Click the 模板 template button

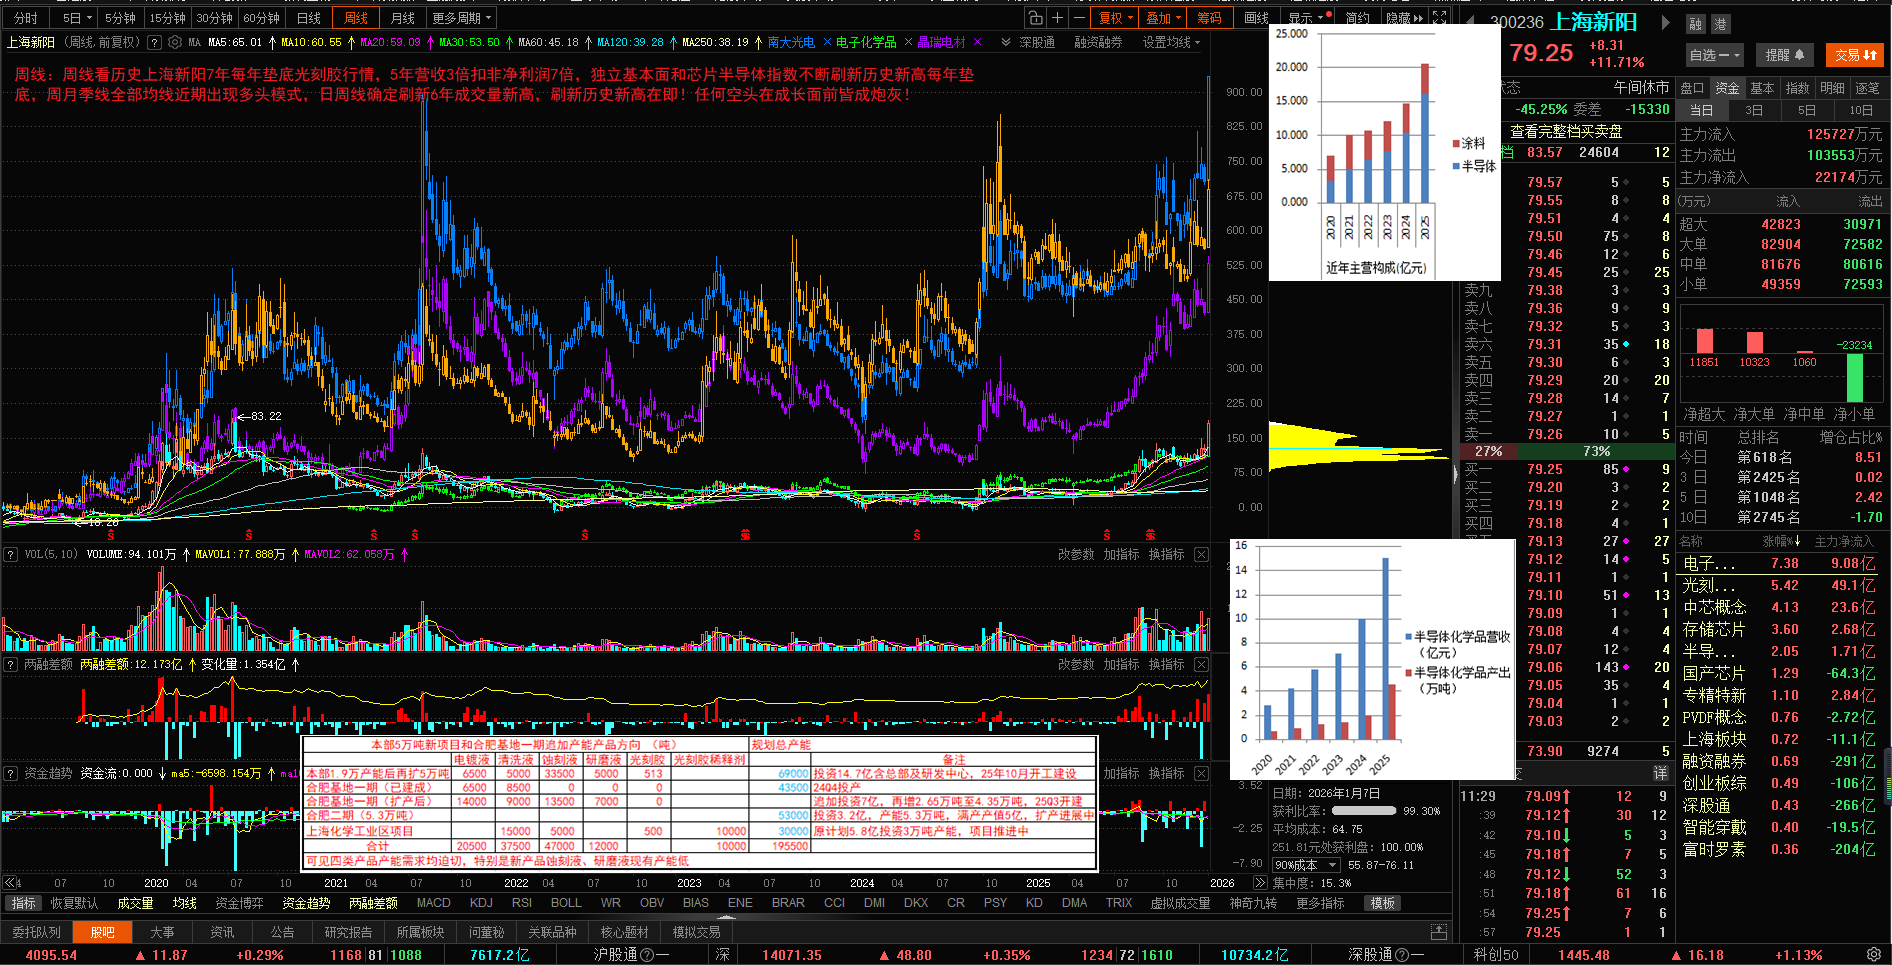click(x=1383, y=903)
